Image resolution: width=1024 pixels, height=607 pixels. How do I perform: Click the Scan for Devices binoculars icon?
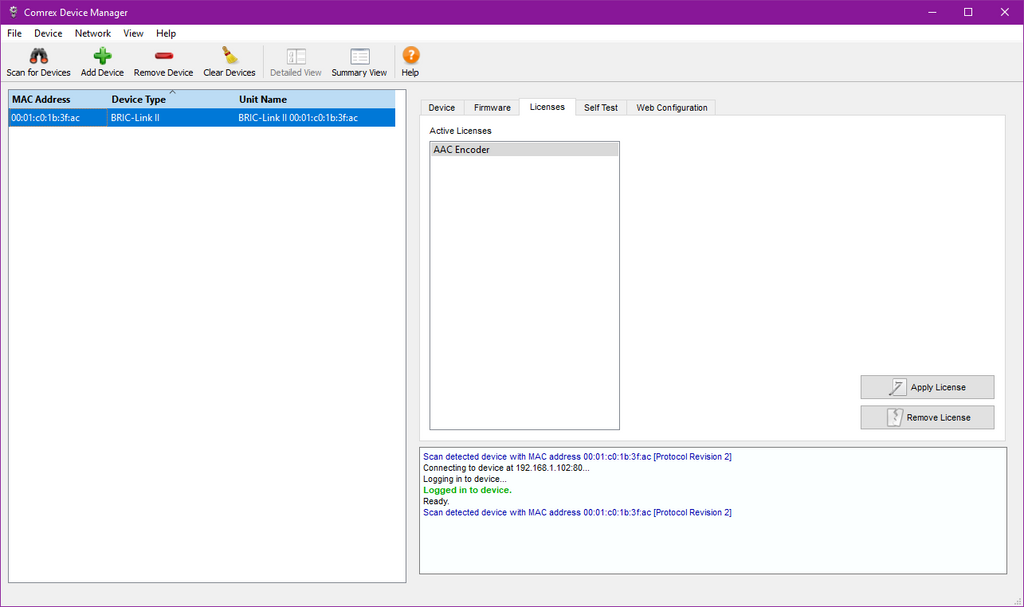39,56
